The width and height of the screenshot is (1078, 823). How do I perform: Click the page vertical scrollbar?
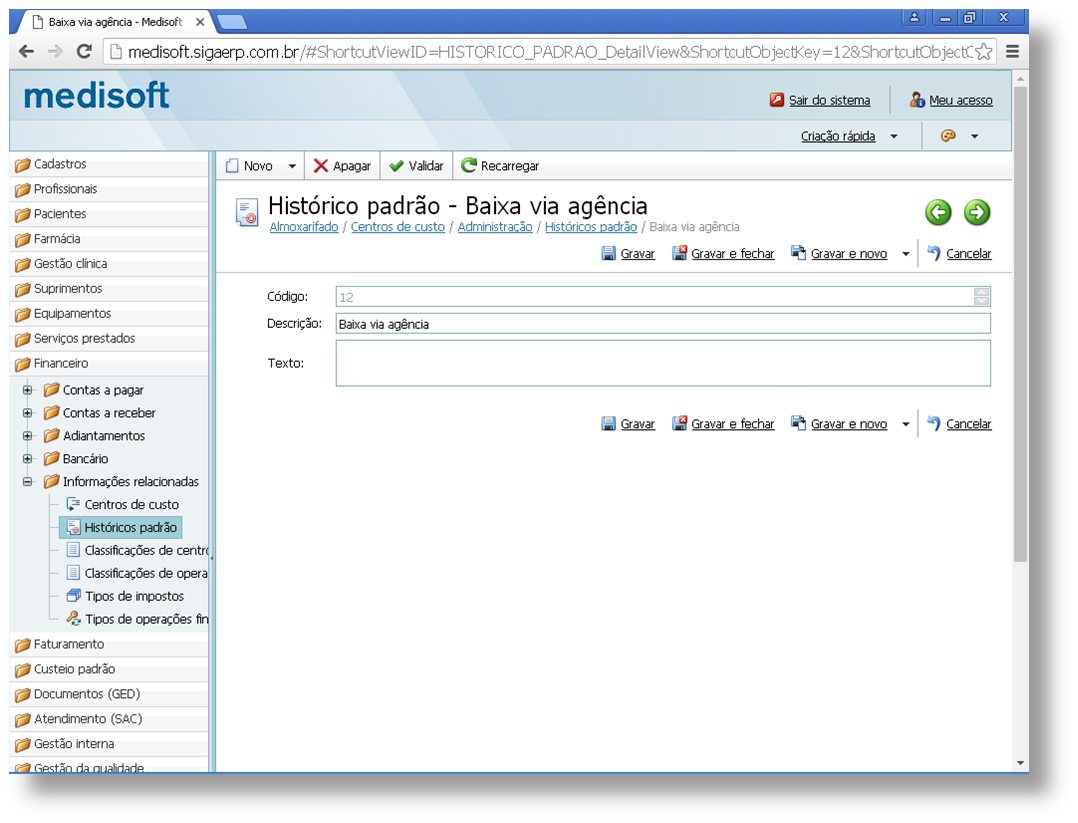(x=1020, y=323)
